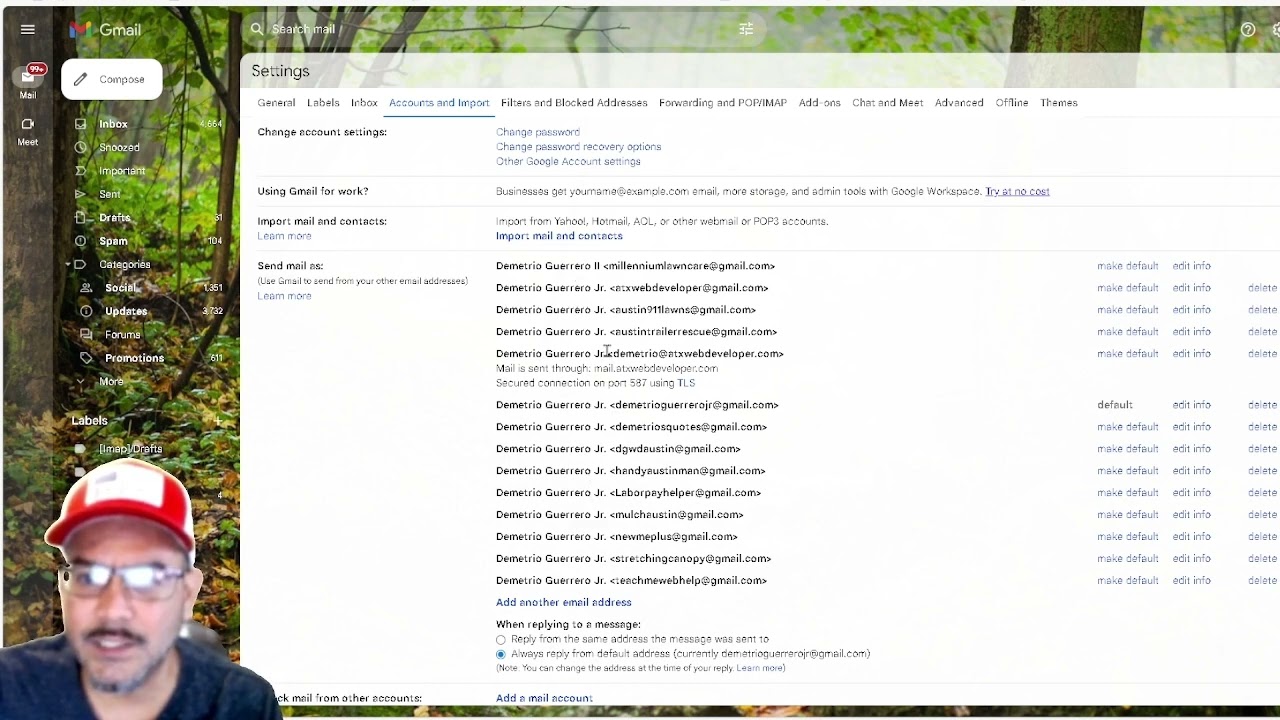Click the search magnifier icon
The height and width of the screenshot is (720, 1280).
pos(257,29)
